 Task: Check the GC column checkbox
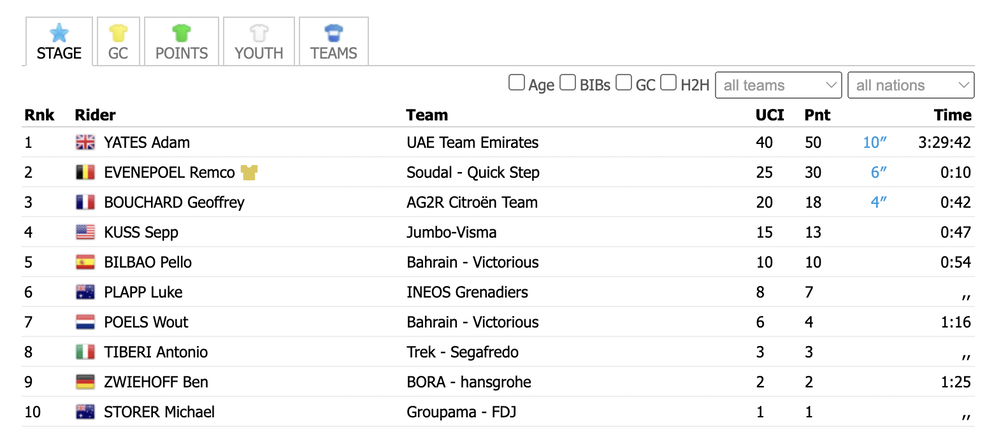pos(624,83)
